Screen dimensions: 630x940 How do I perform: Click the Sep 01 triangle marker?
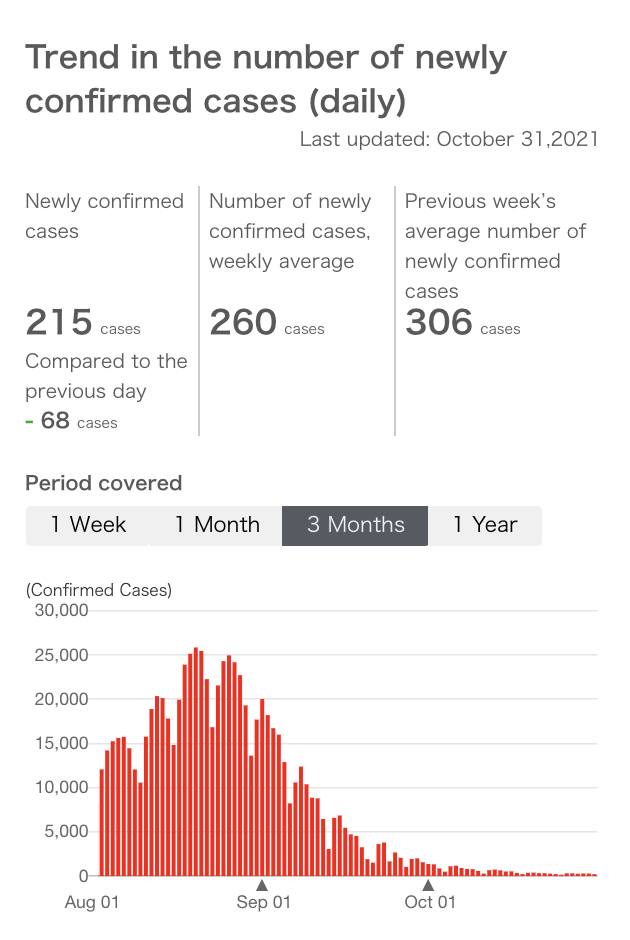tap(262, 884)
